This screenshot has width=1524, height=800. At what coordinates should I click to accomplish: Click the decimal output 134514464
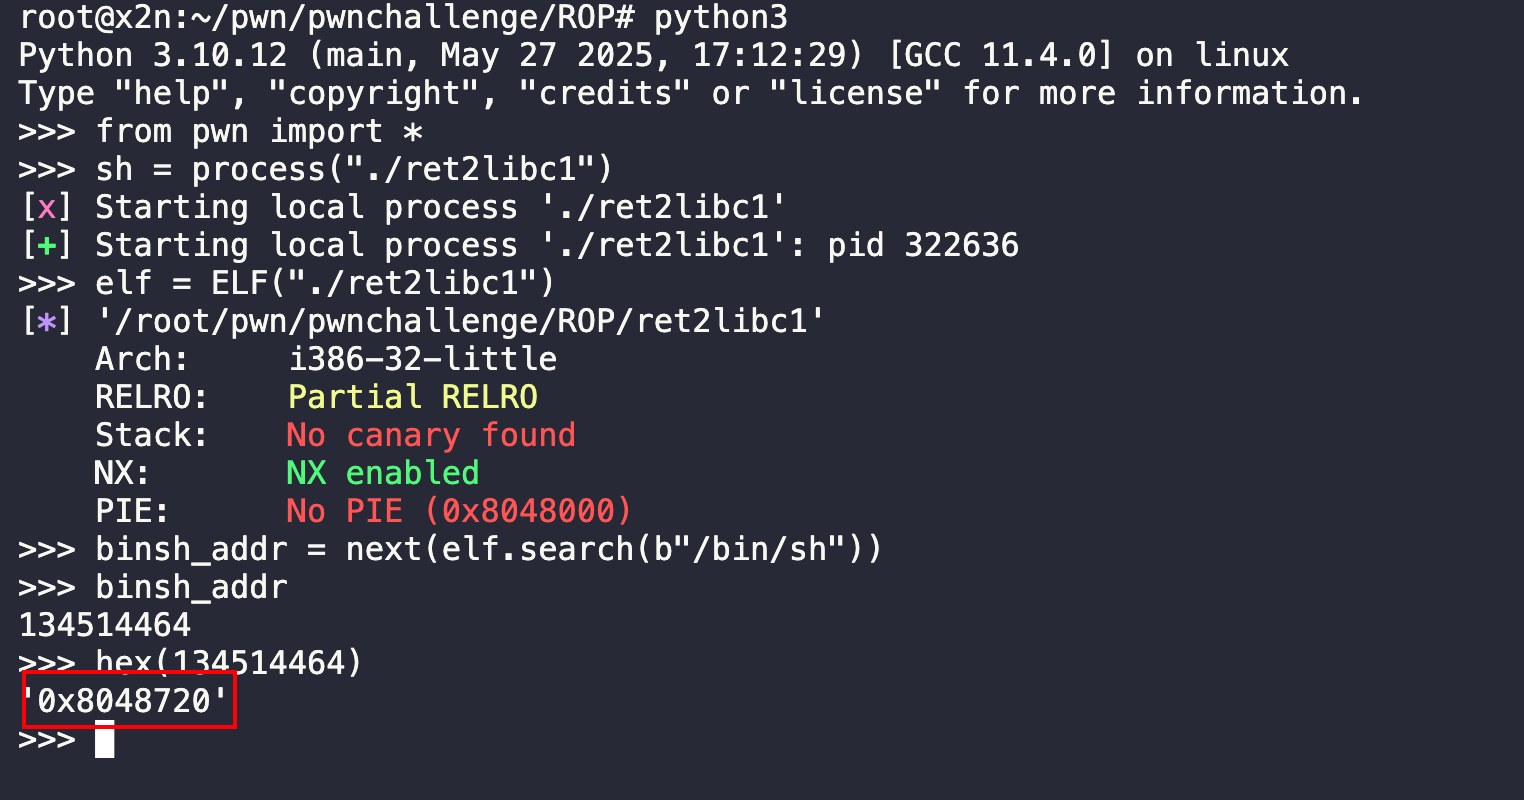(x=105, y=625)
